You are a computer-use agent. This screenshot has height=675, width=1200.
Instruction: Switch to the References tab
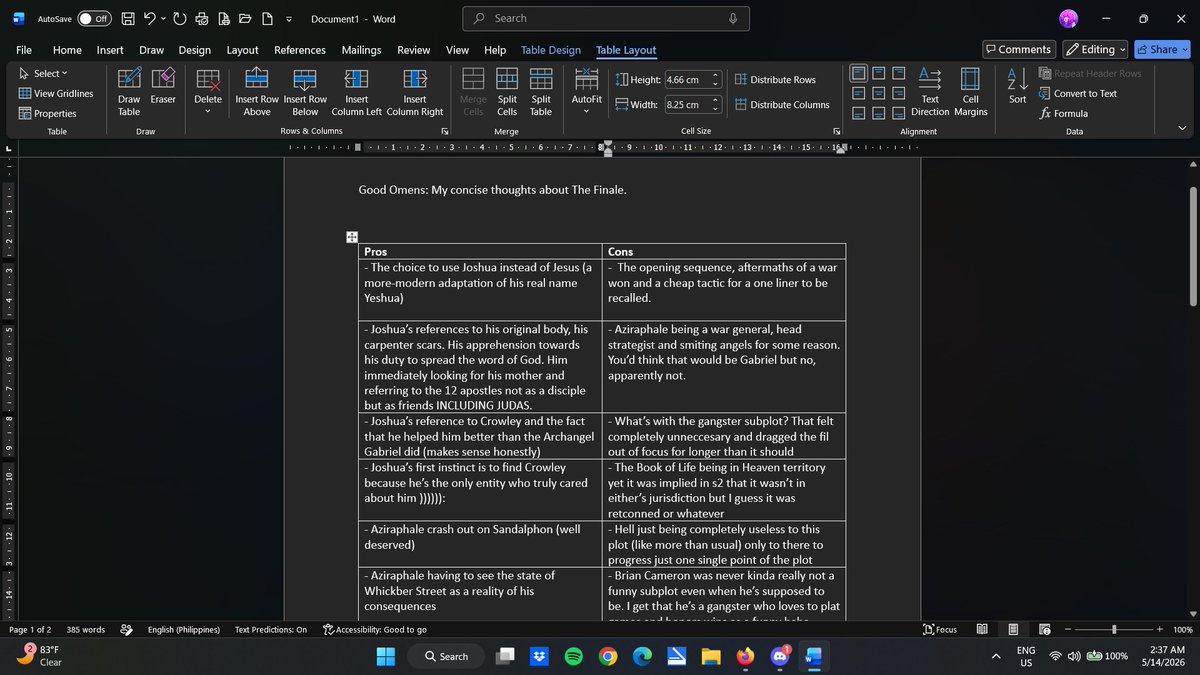pyautogui.click(x=300, y=50)
